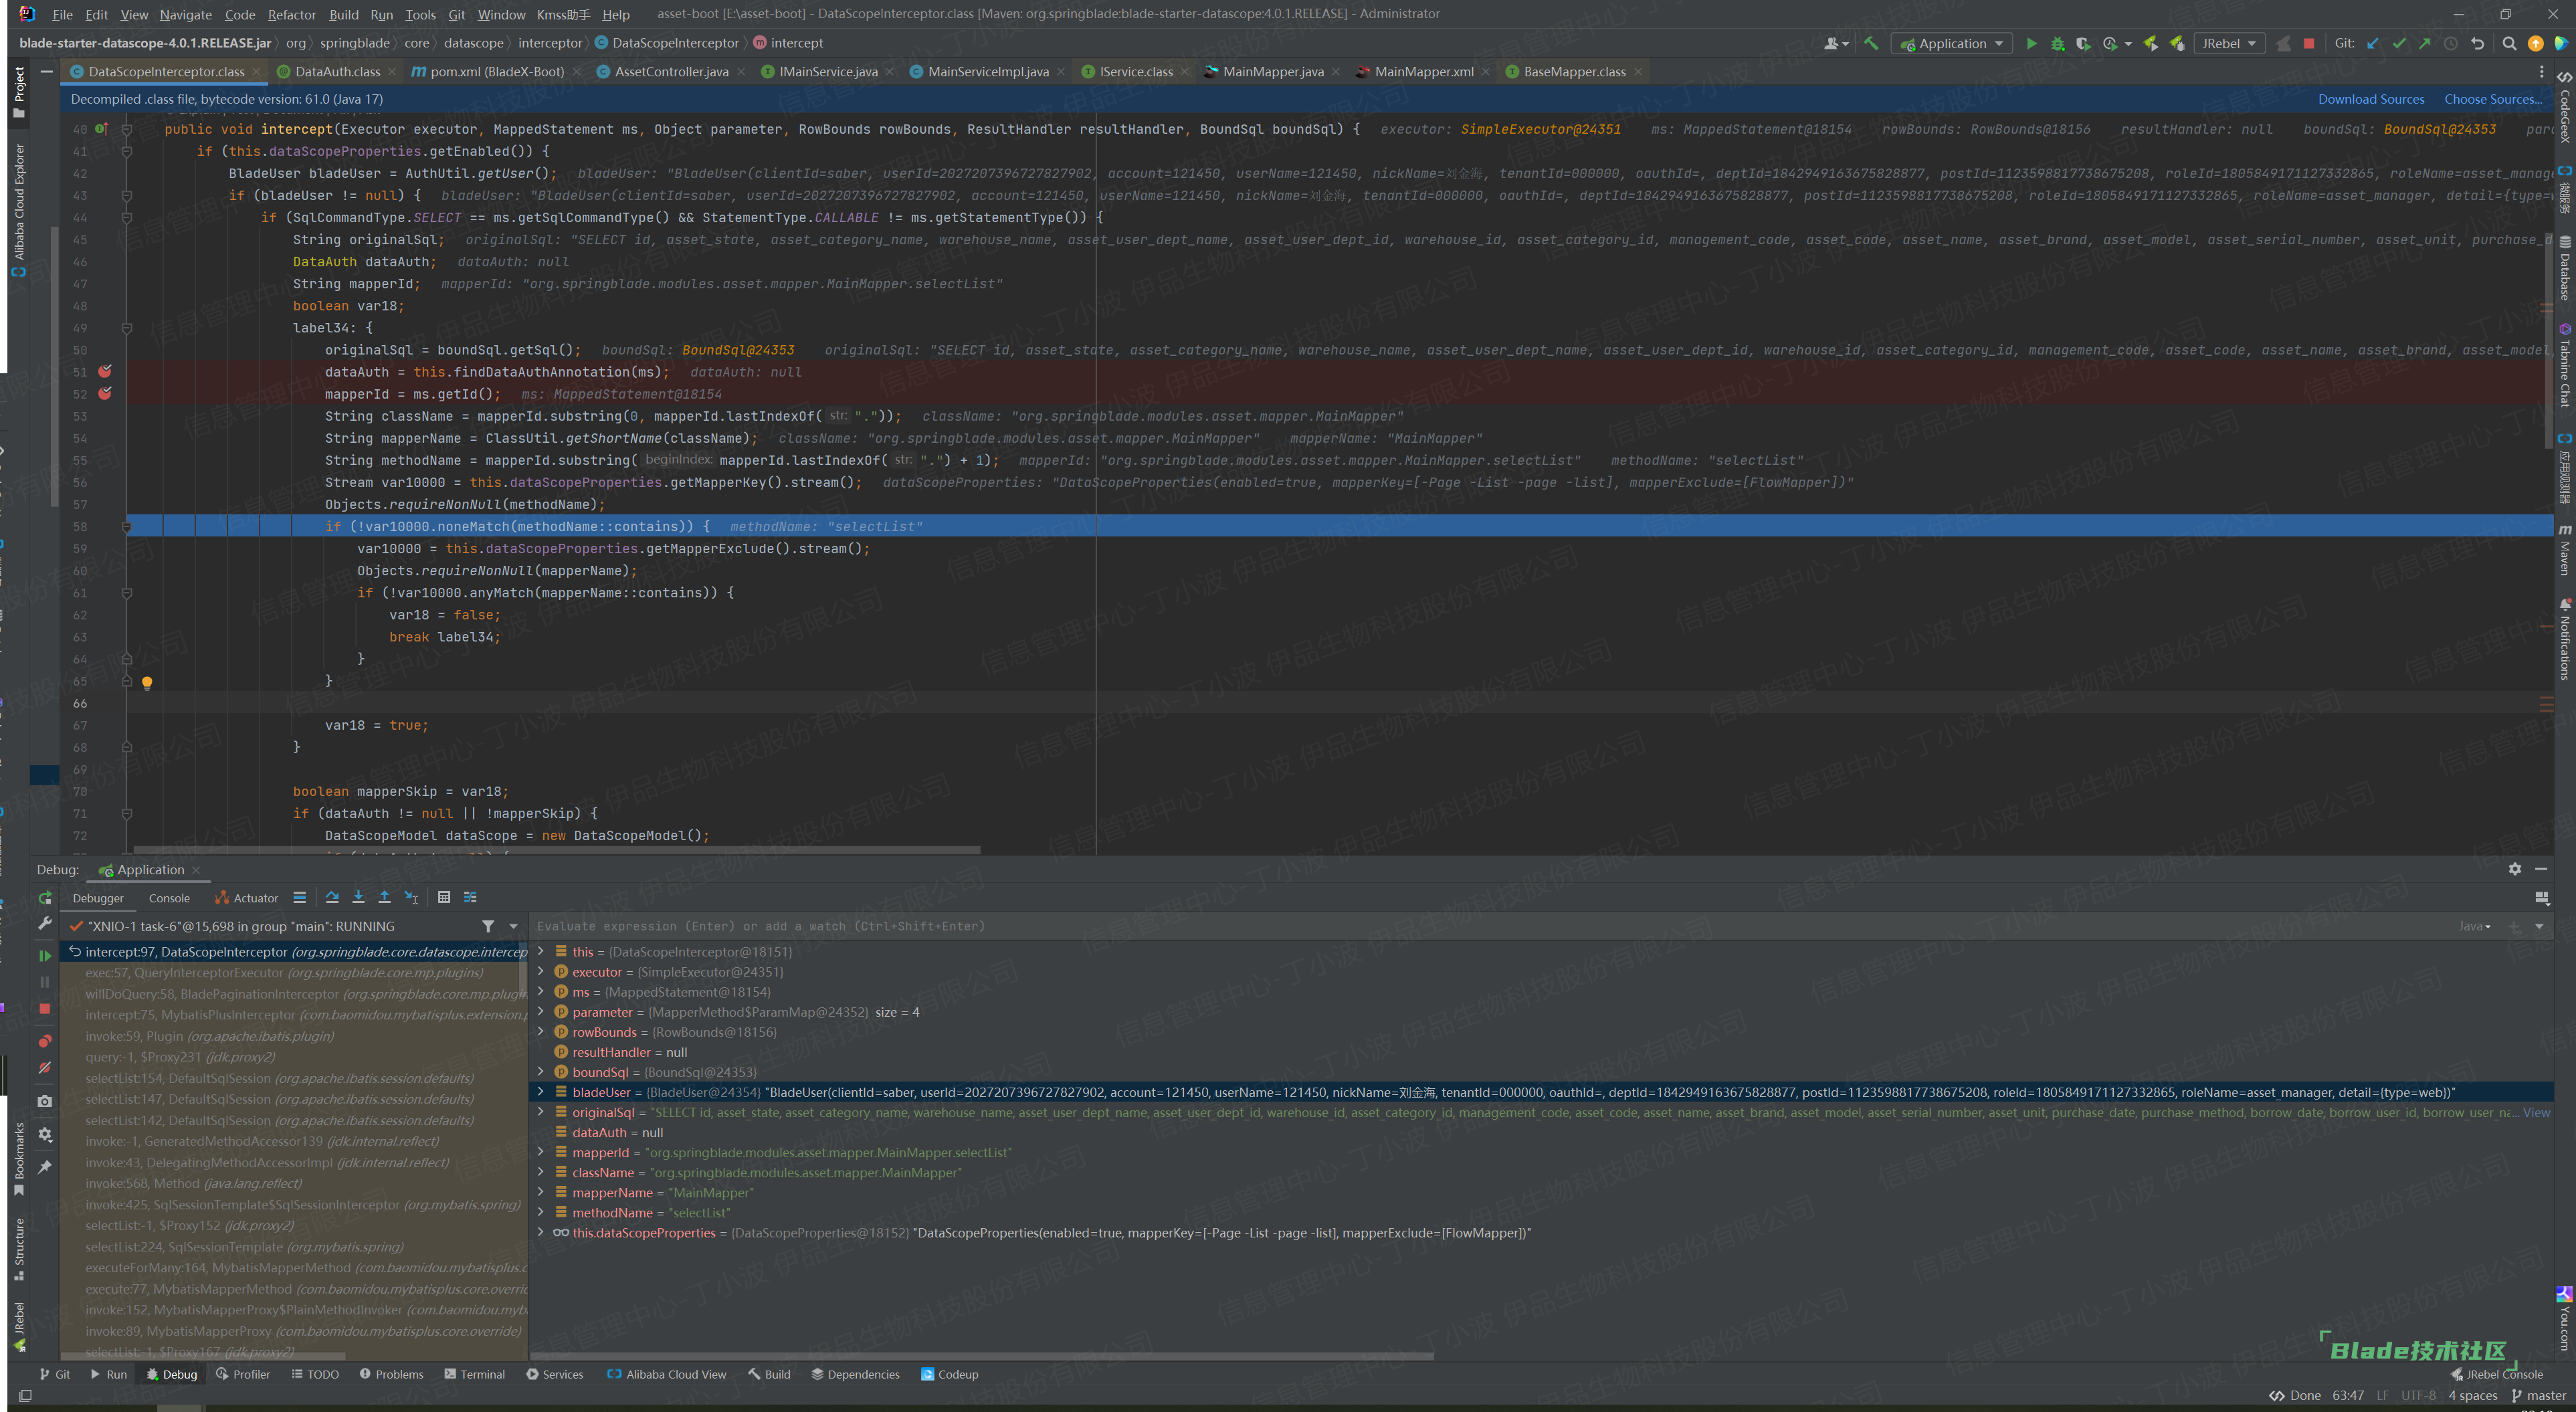Click Run with Coverage shield icon

click(x=2083, y=43)
